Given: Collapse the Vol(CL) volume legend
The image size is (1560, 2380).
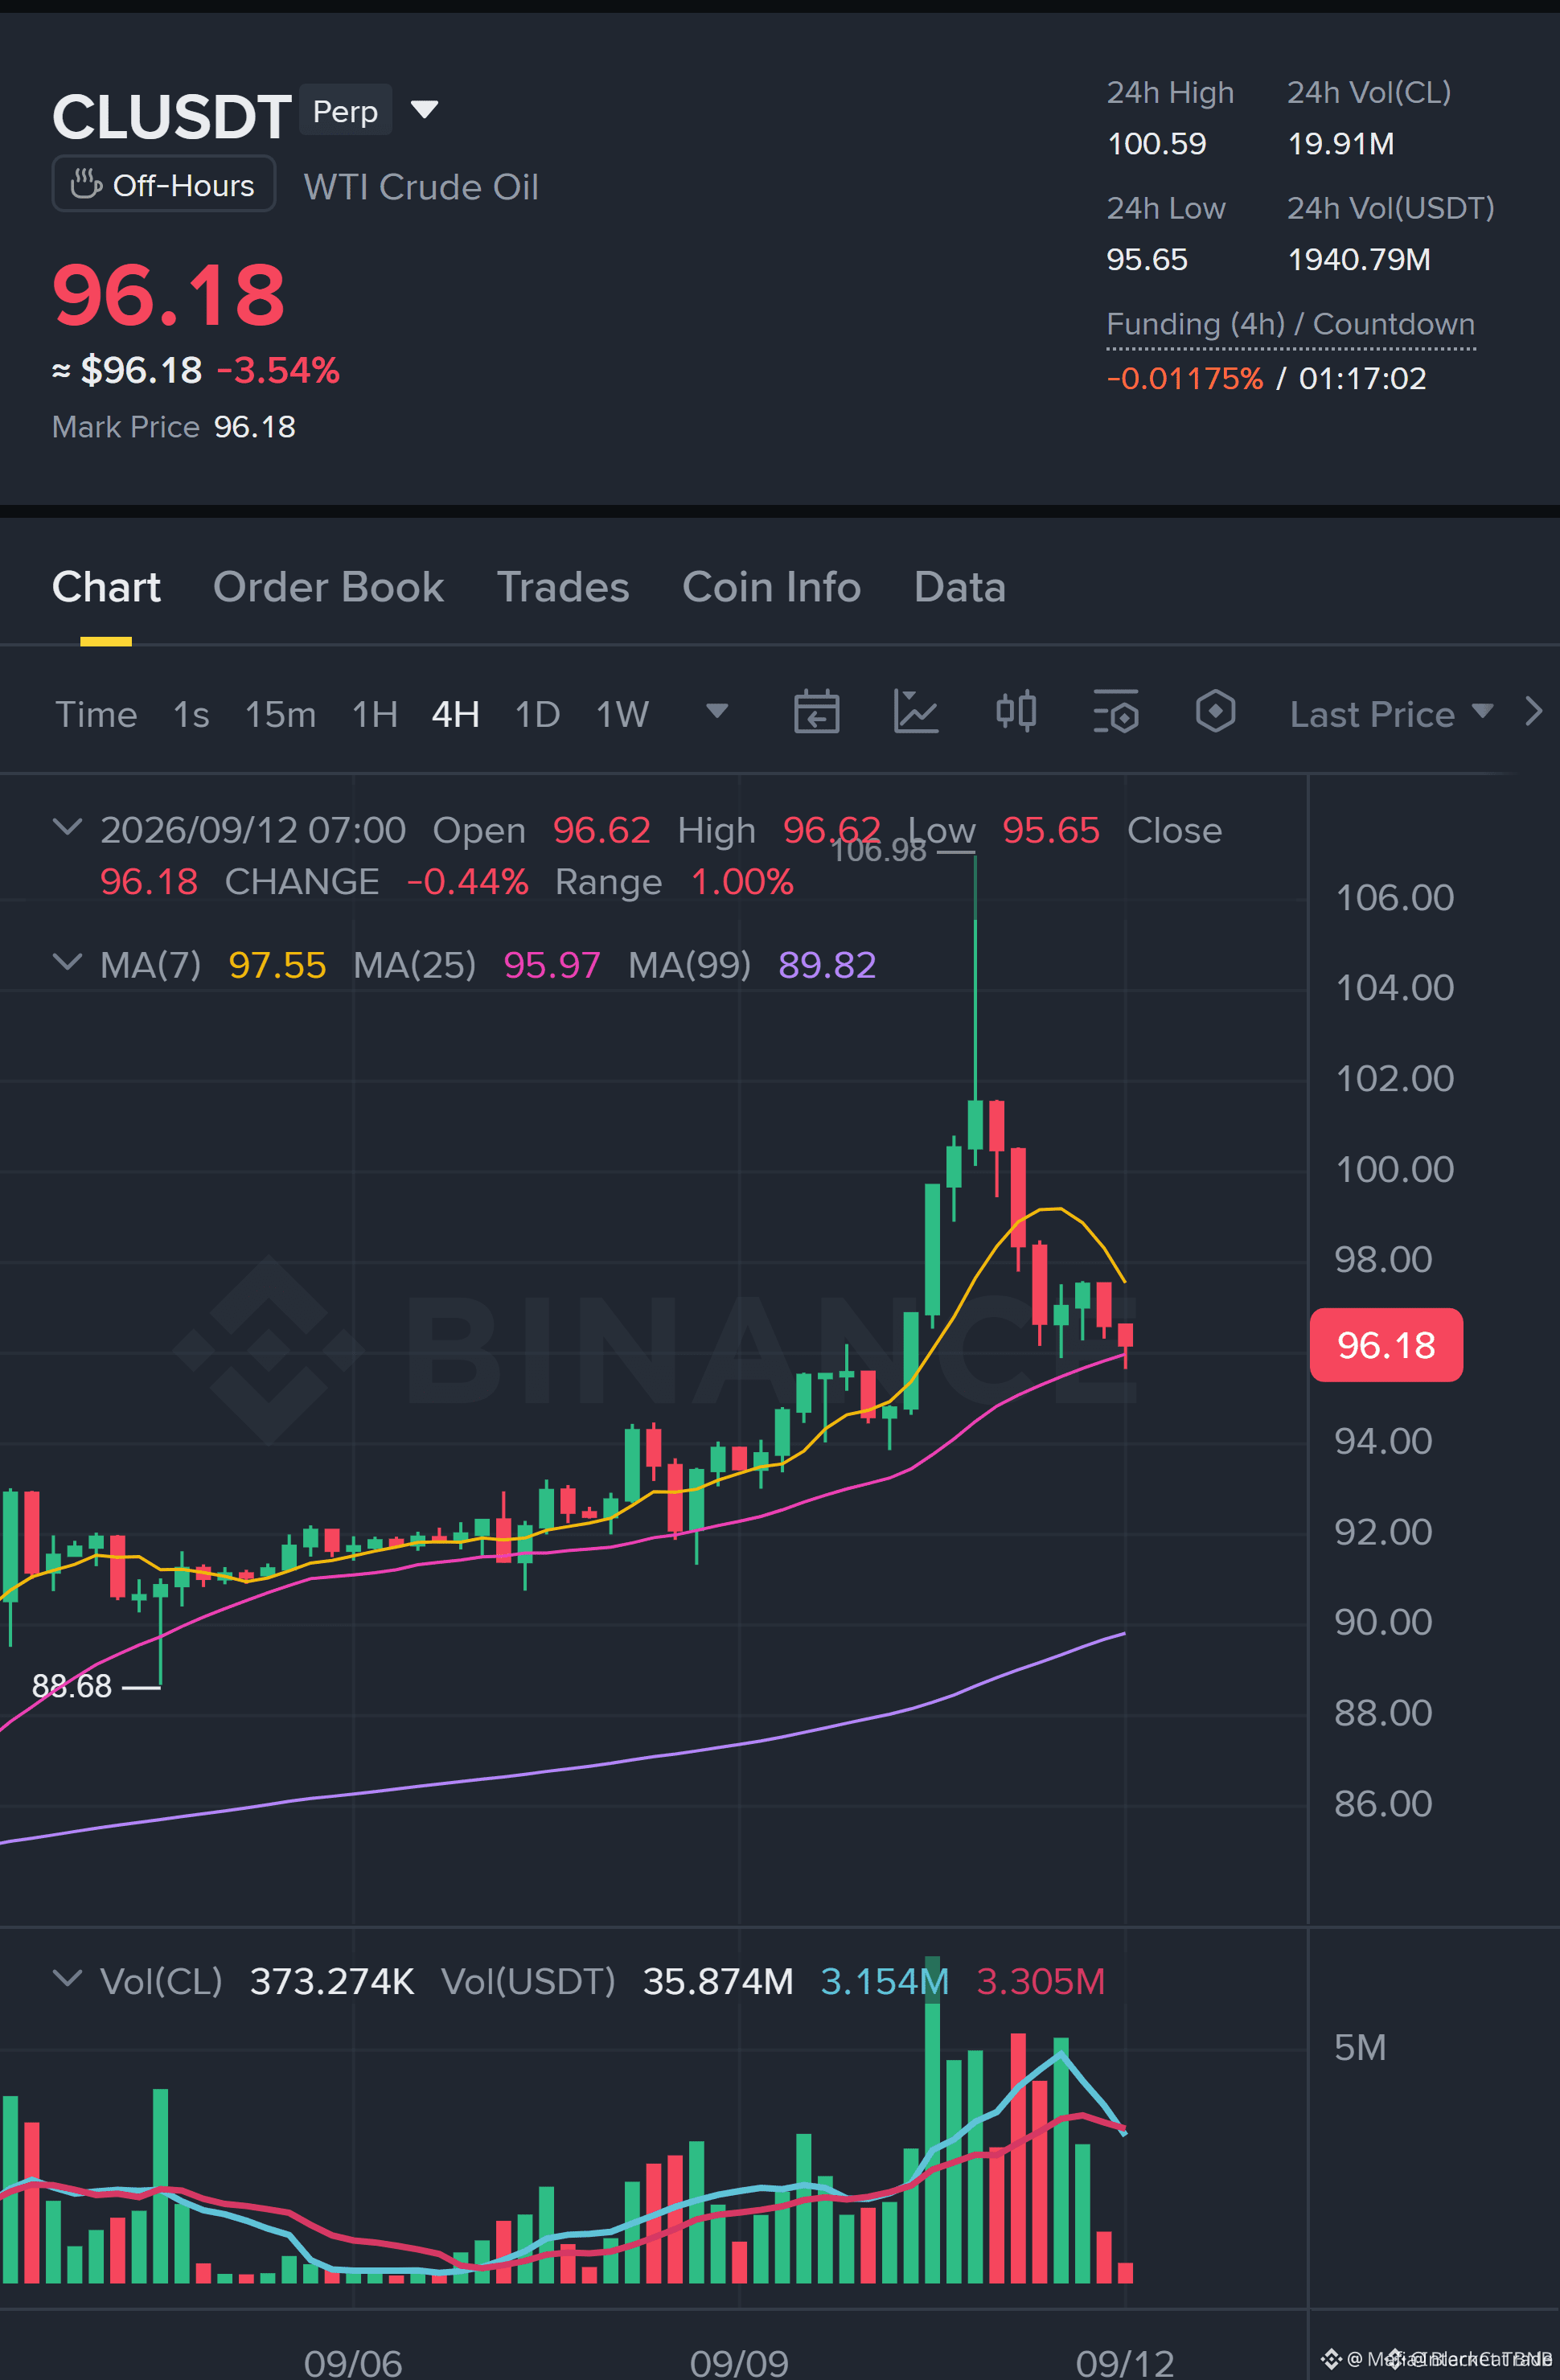Looking at the screenshot, I should [x=67, y=1980].
